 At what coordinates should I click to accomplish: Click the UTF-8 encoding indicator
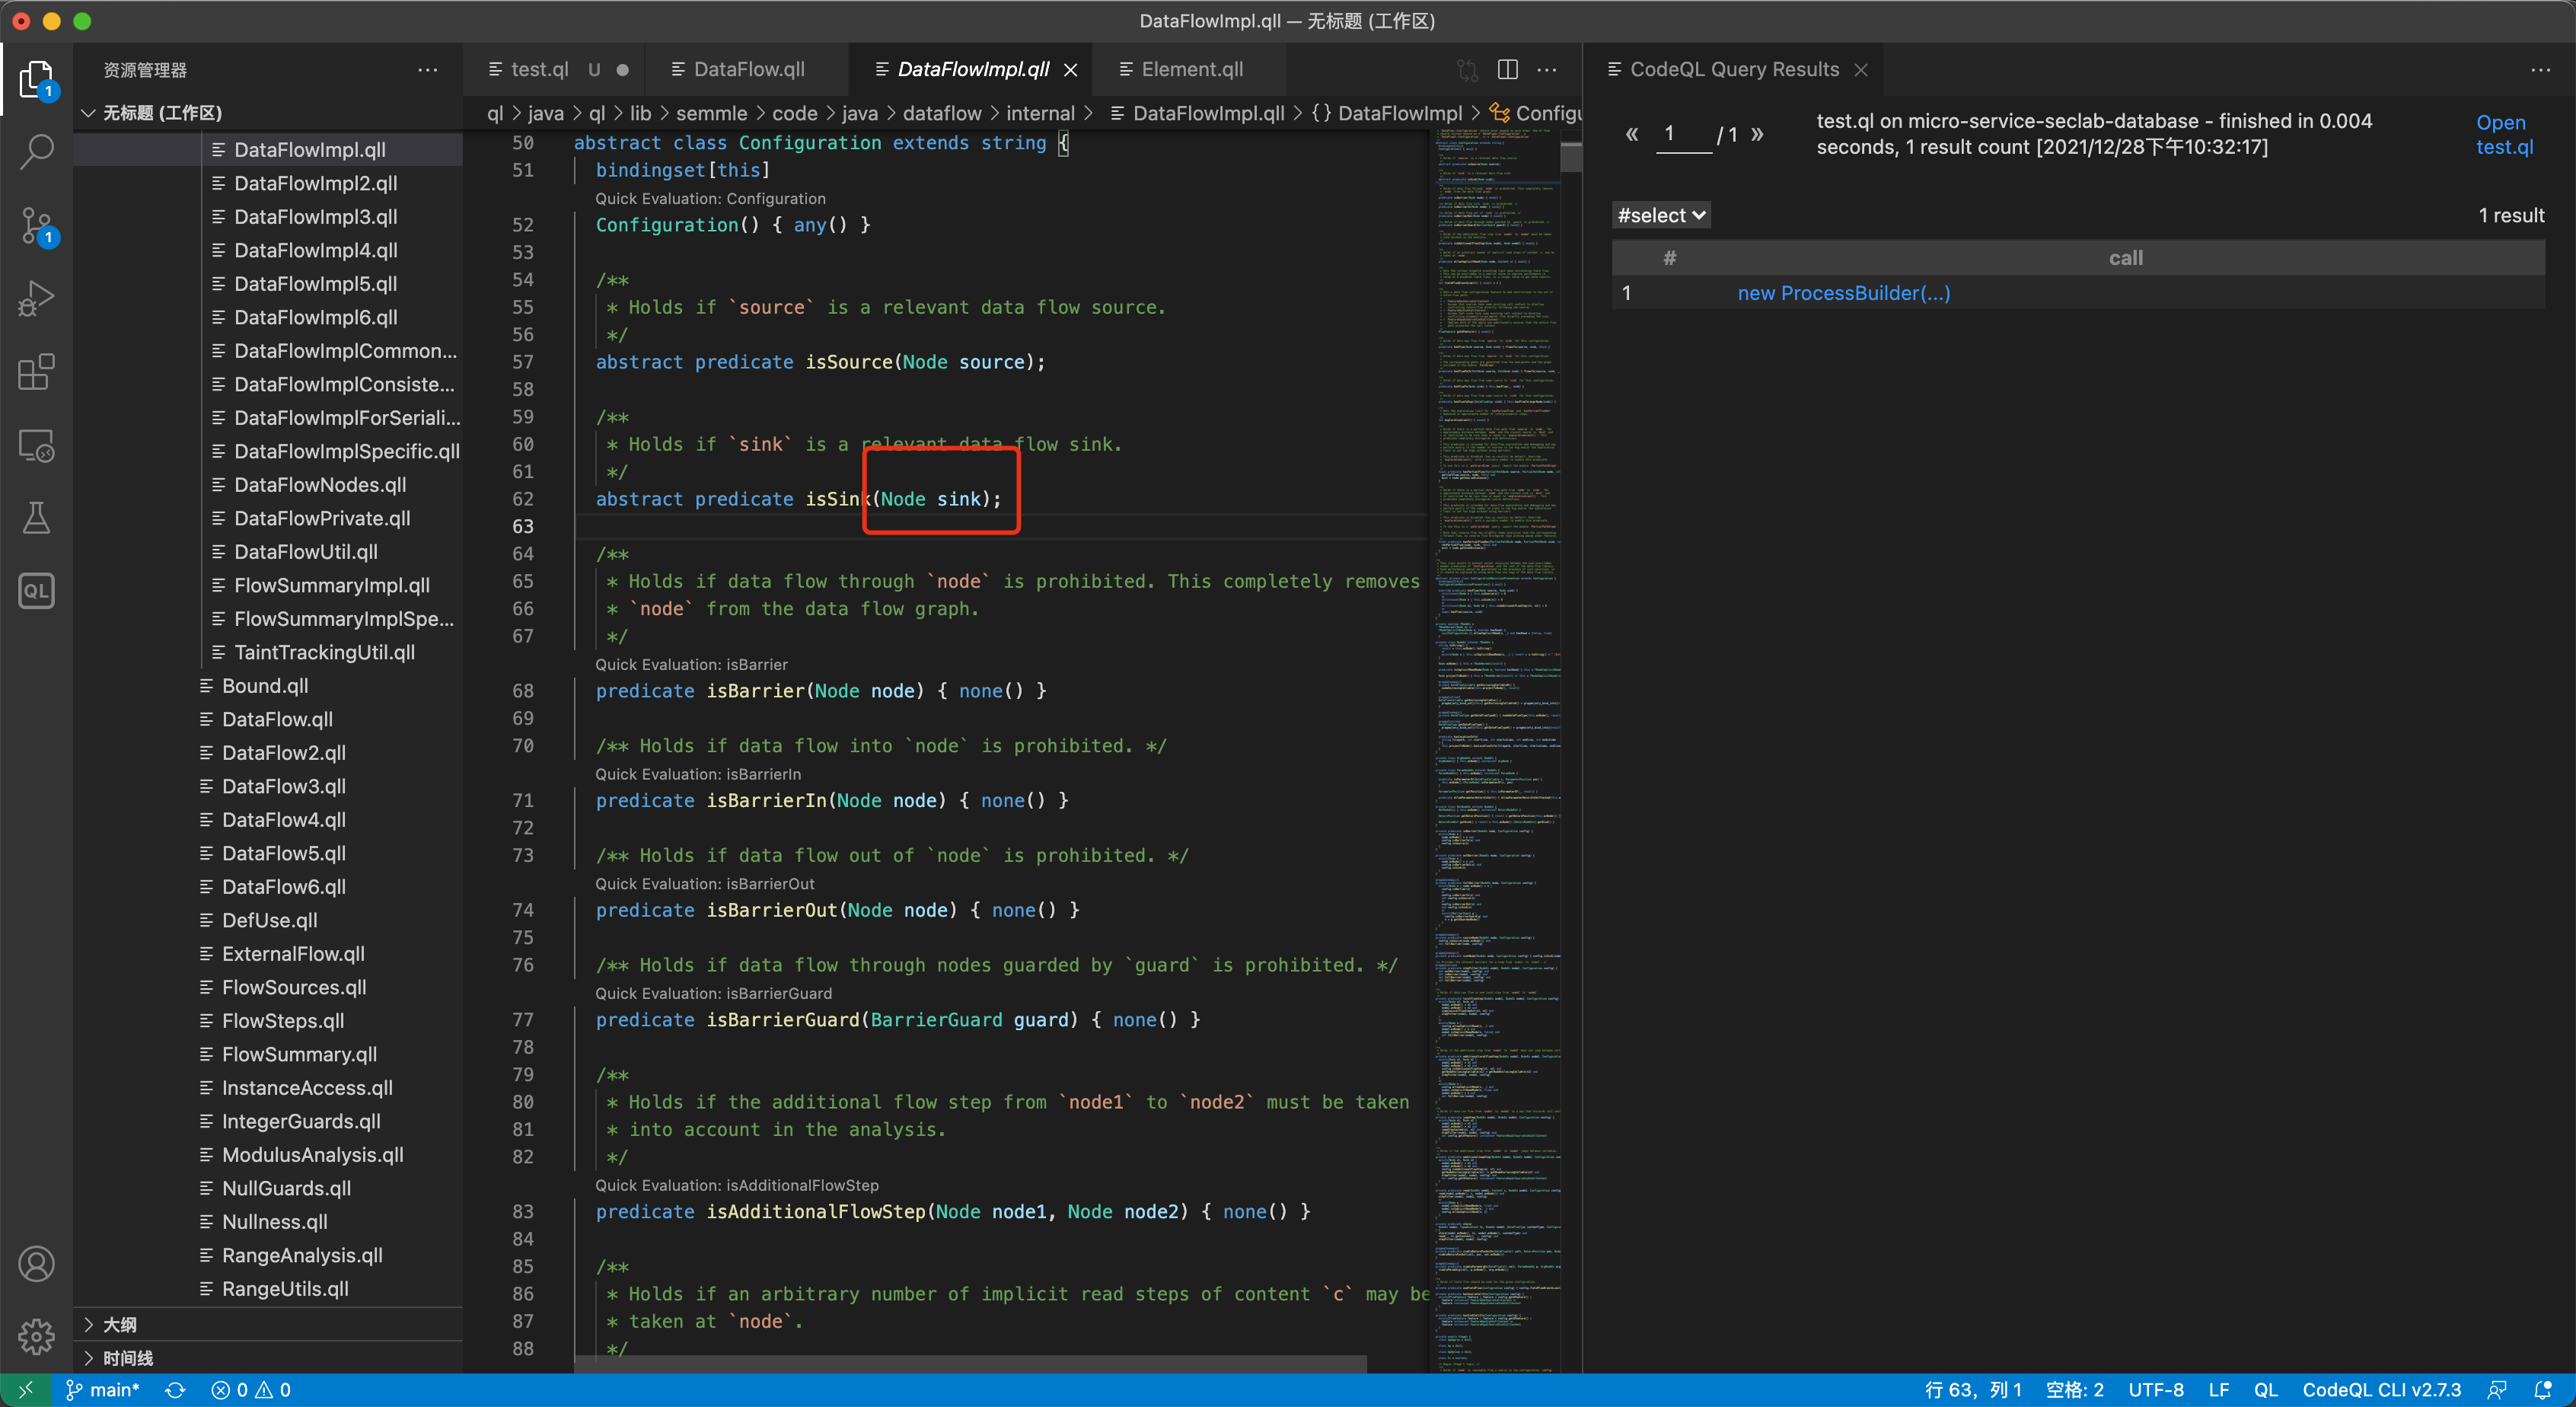coord(2156,1390)
